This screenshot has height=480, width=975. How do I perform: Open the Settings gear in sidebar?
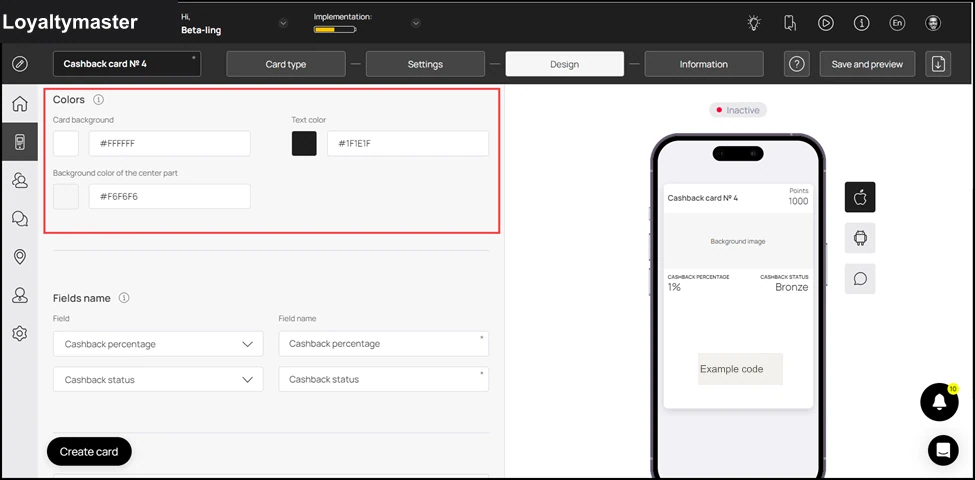coord(20,334)
